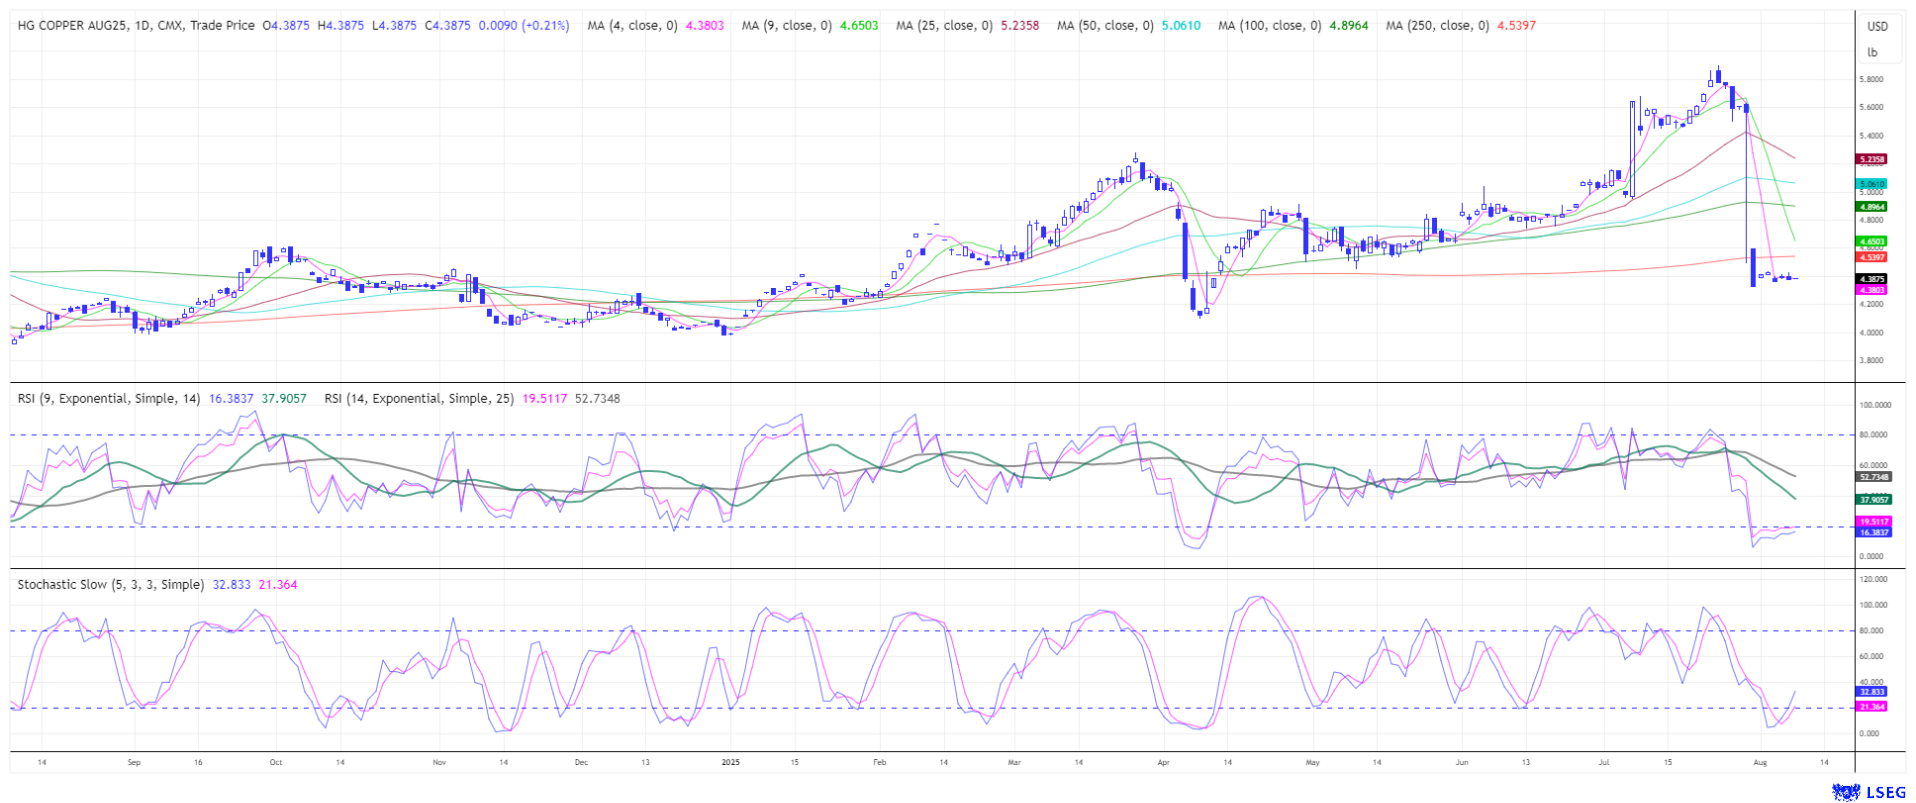Click the dark red 5.2358 price tag
The height and width of the screenshot is (803, 1916).
click(x=1871, y=159)
